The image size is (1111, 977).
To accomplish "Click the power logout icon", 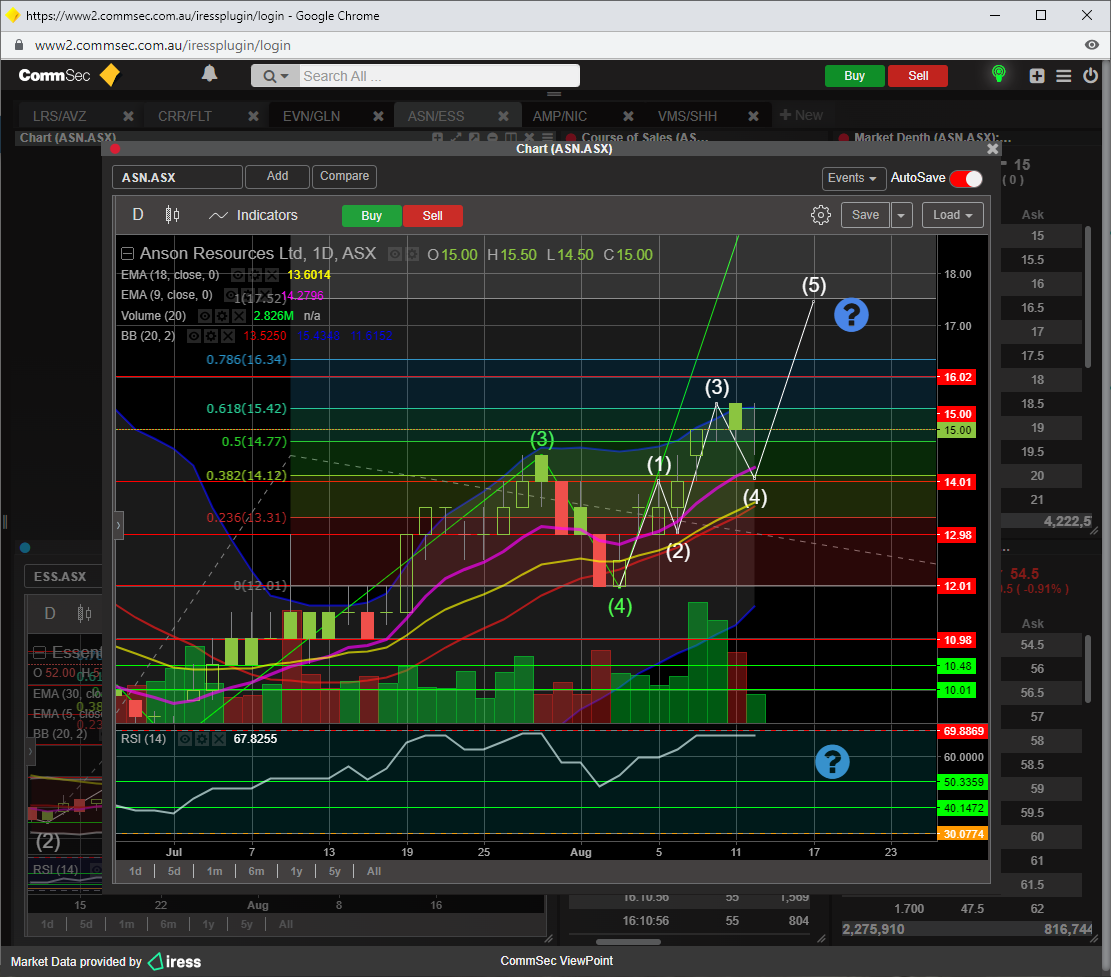I will (x=1090, y=75).
